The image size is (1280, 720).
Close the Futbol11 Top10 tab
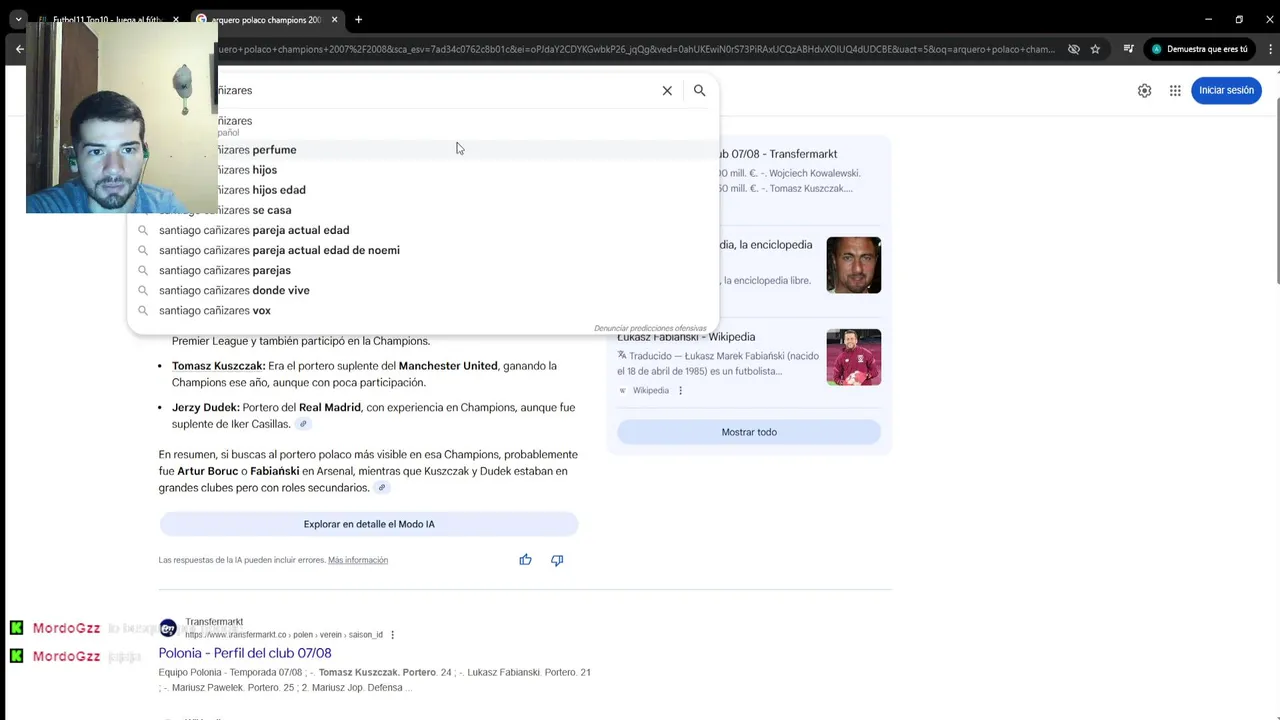tap(176, 19)
